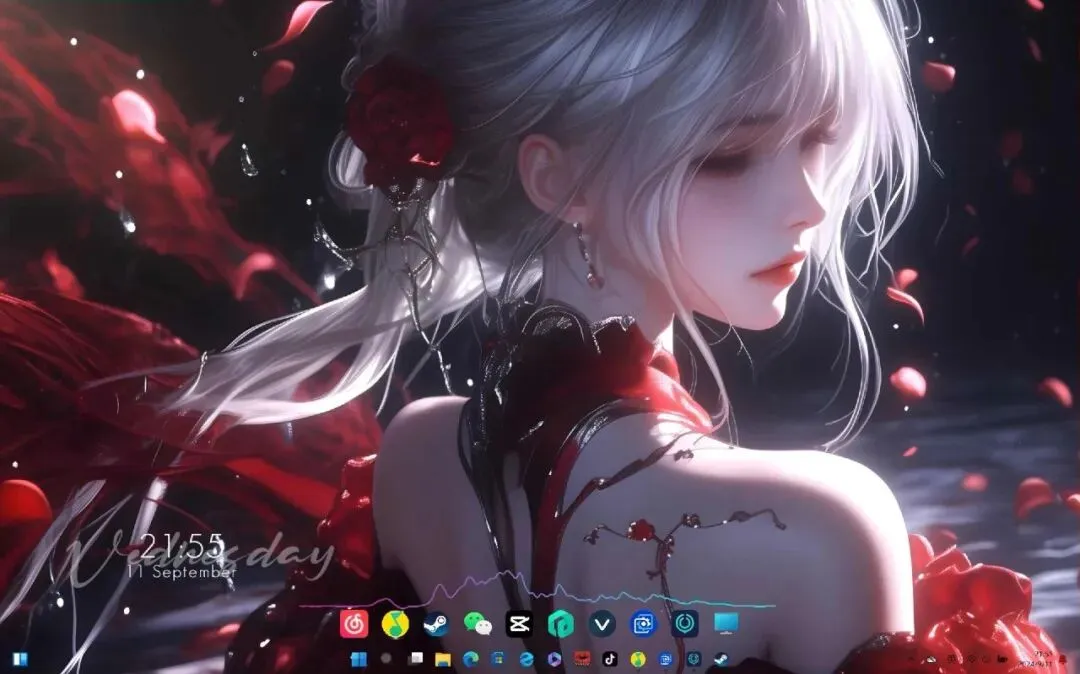Launch CapCut from the dock

[519, 624]
